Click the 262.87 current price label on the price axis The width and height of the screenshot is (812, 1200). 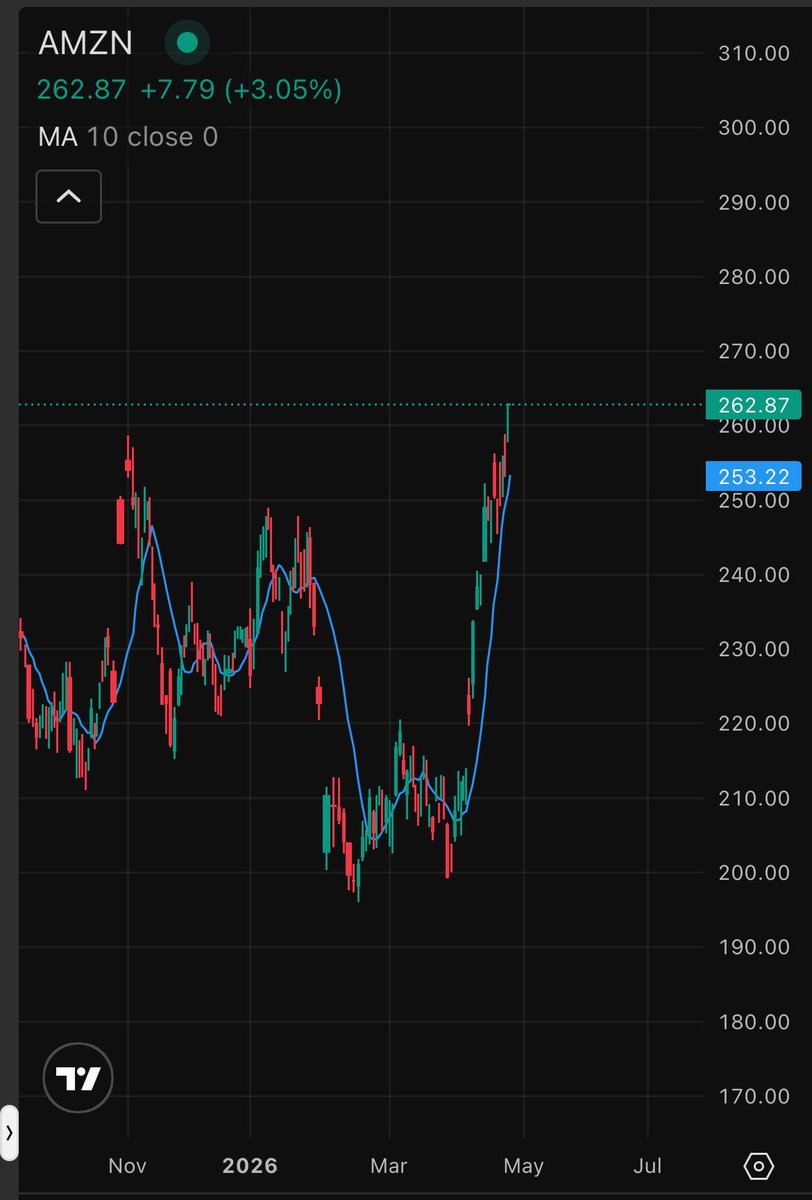752,405
